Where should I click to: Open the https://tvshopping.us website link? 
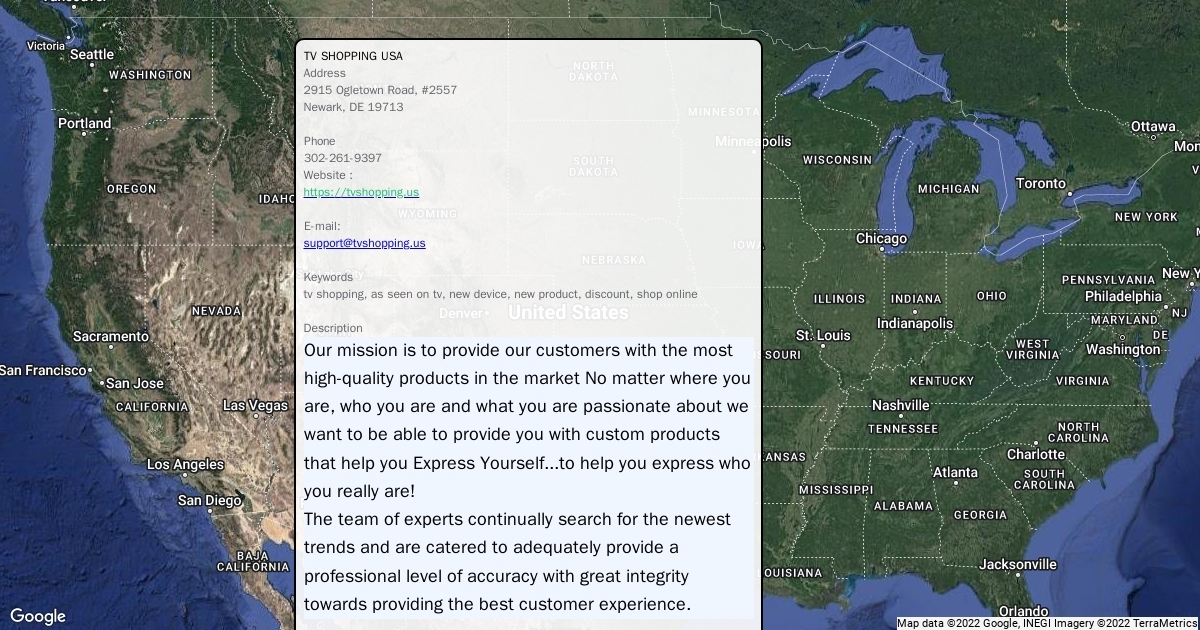[x=361, y=192]
